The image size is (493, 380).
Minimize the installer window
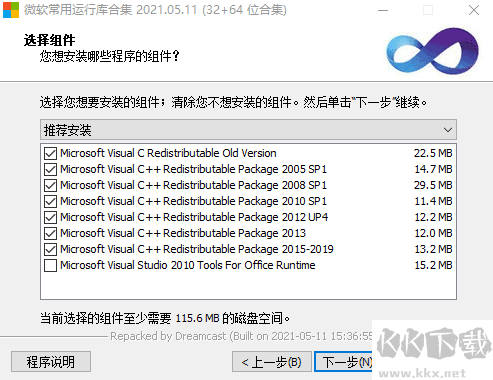click(383, 10)
